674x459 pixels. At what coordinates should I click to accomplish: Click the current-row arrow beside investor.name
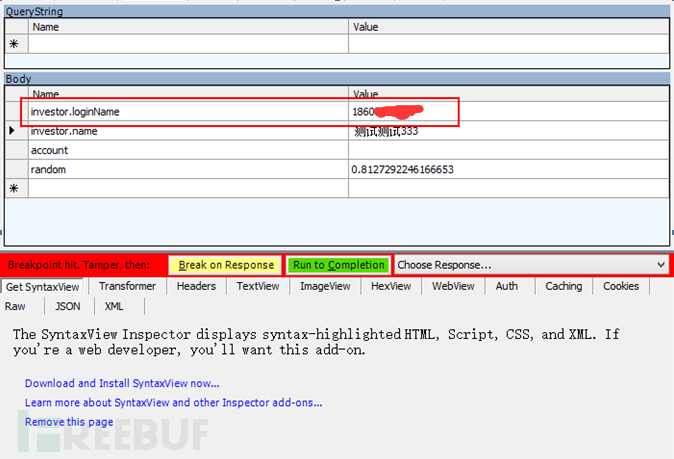[12, 131]
